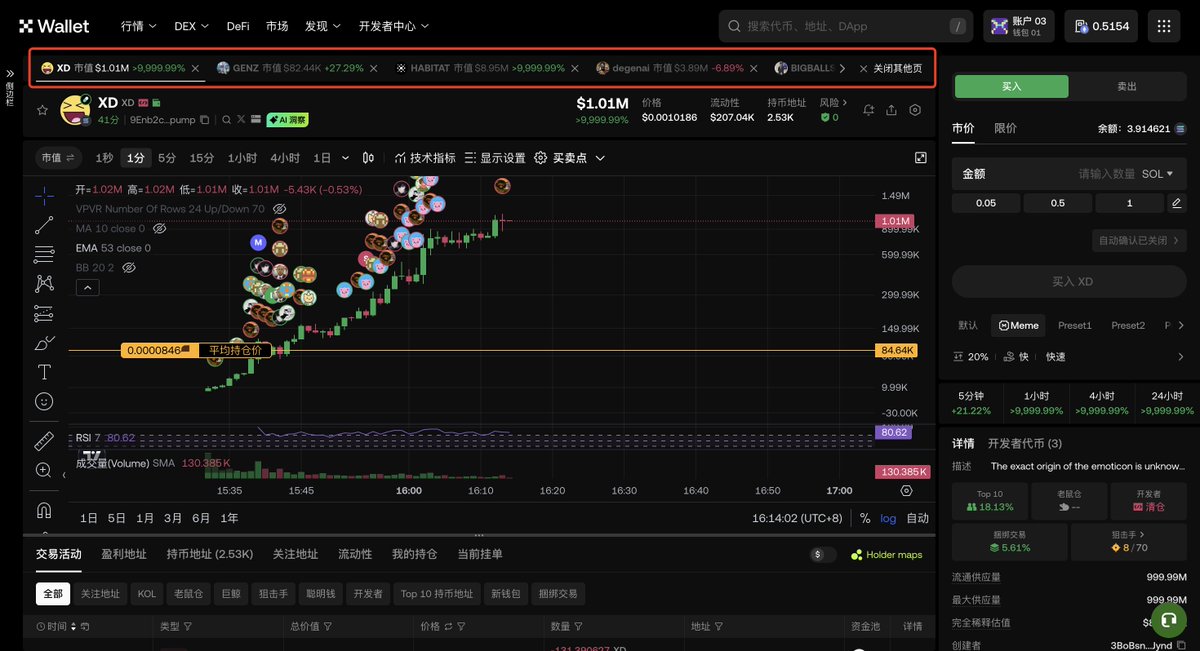Open Holder maps link
This screenshot has width=1200, height=651.
click(x=886, y=554)
